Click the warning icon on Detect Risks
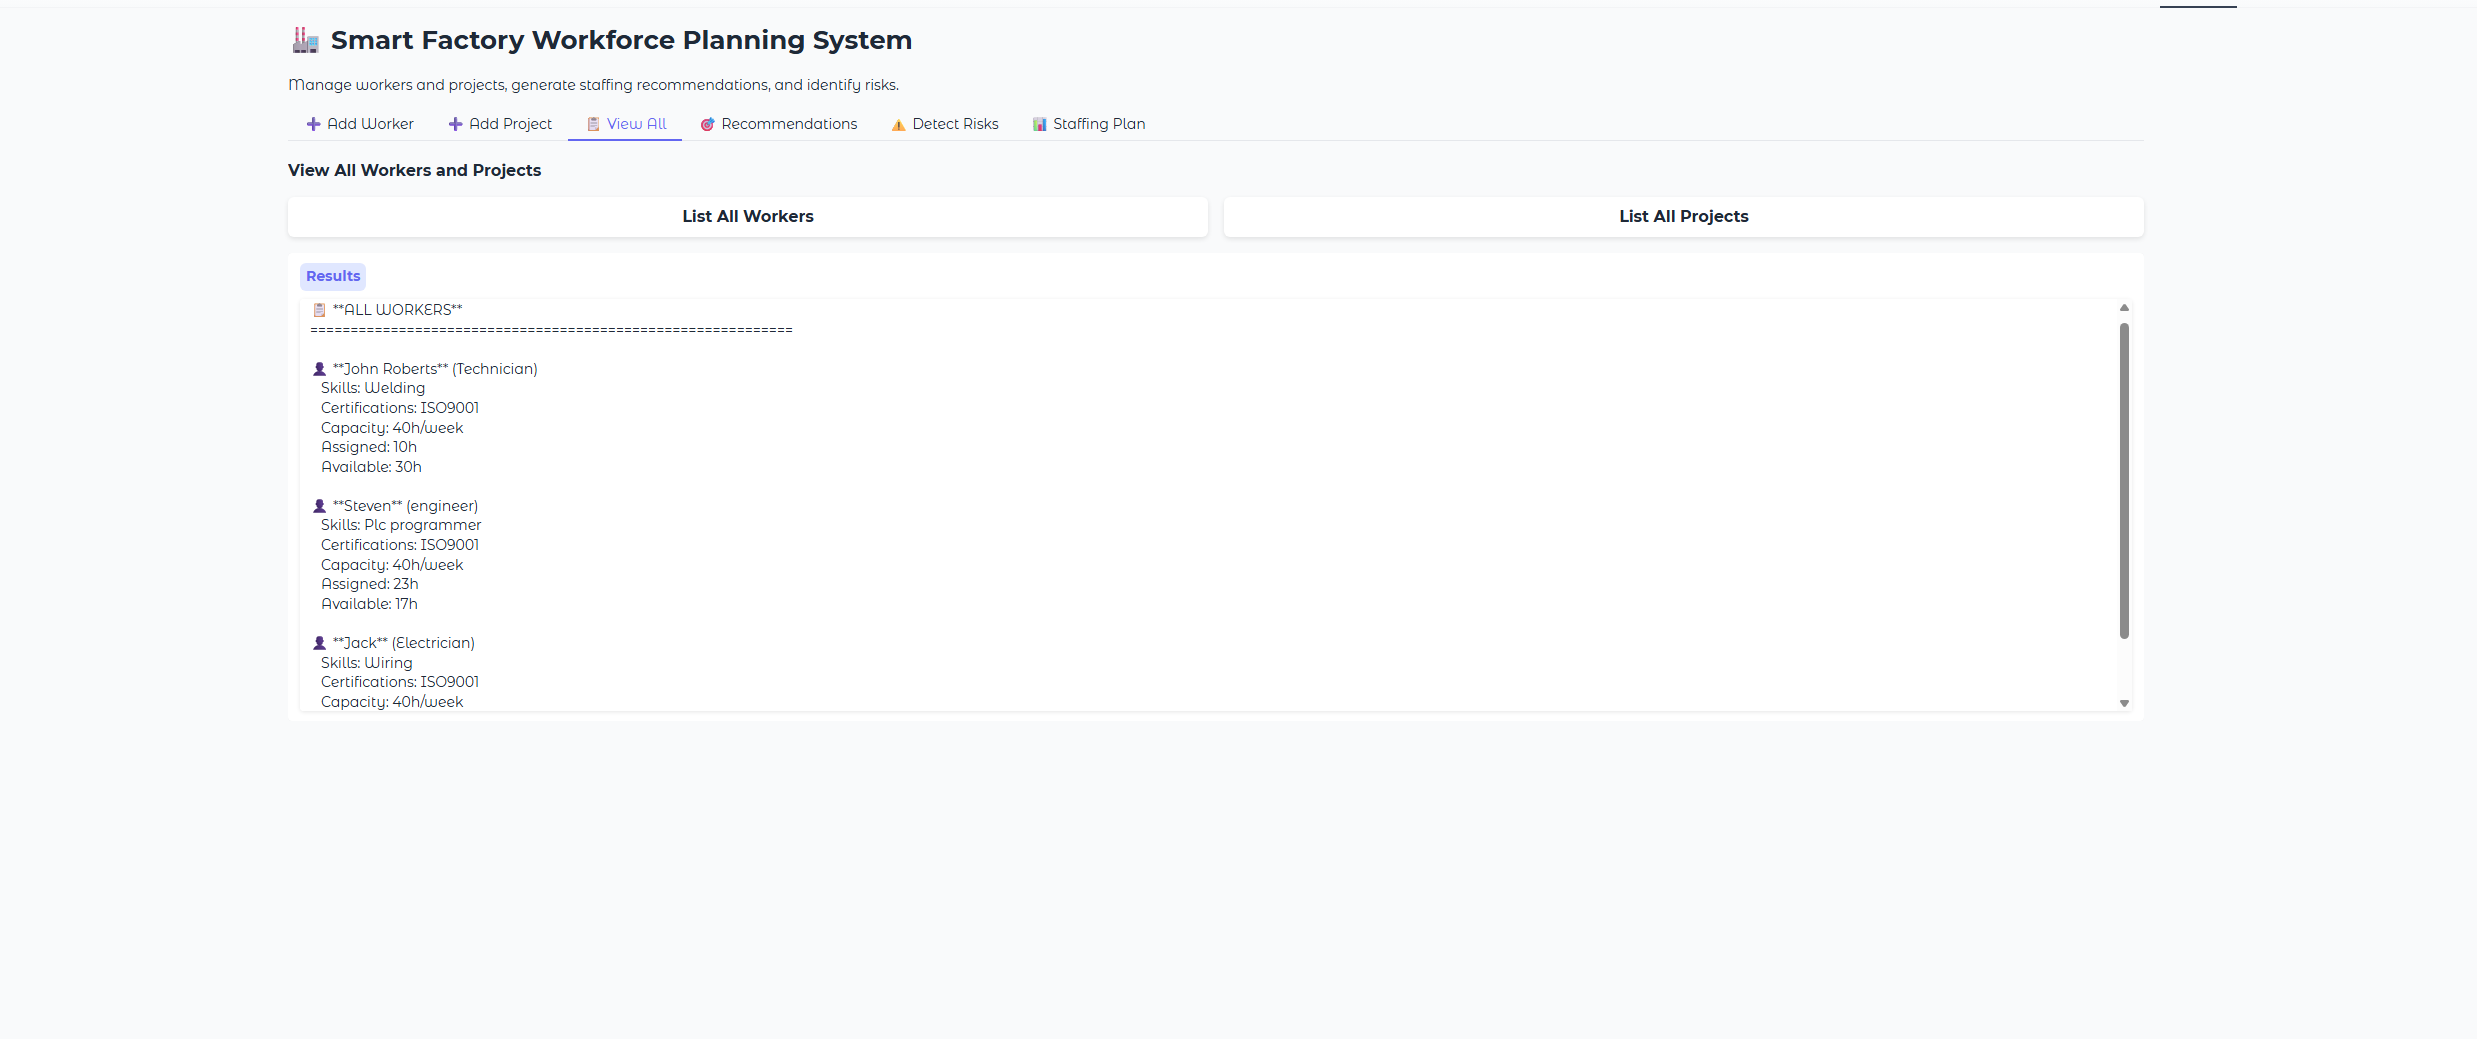Screen dimensions: 2477x1039 [x=898, y=125]
